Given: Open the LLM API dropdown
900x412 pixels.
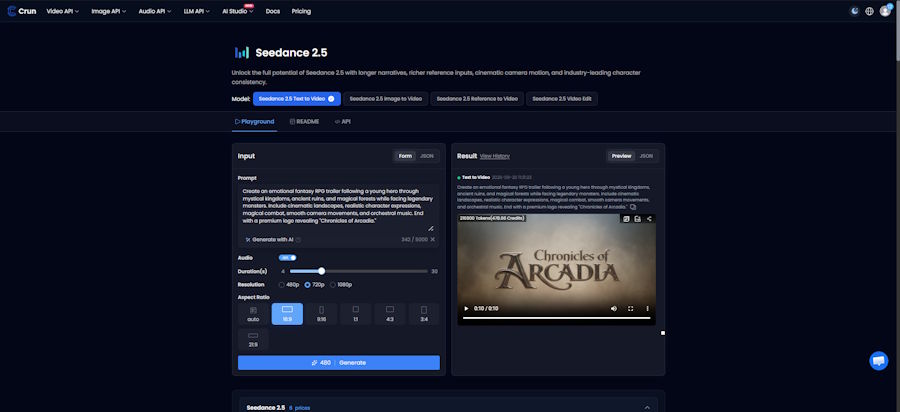Looking at the screenshot, I should [x=197, y=11].
